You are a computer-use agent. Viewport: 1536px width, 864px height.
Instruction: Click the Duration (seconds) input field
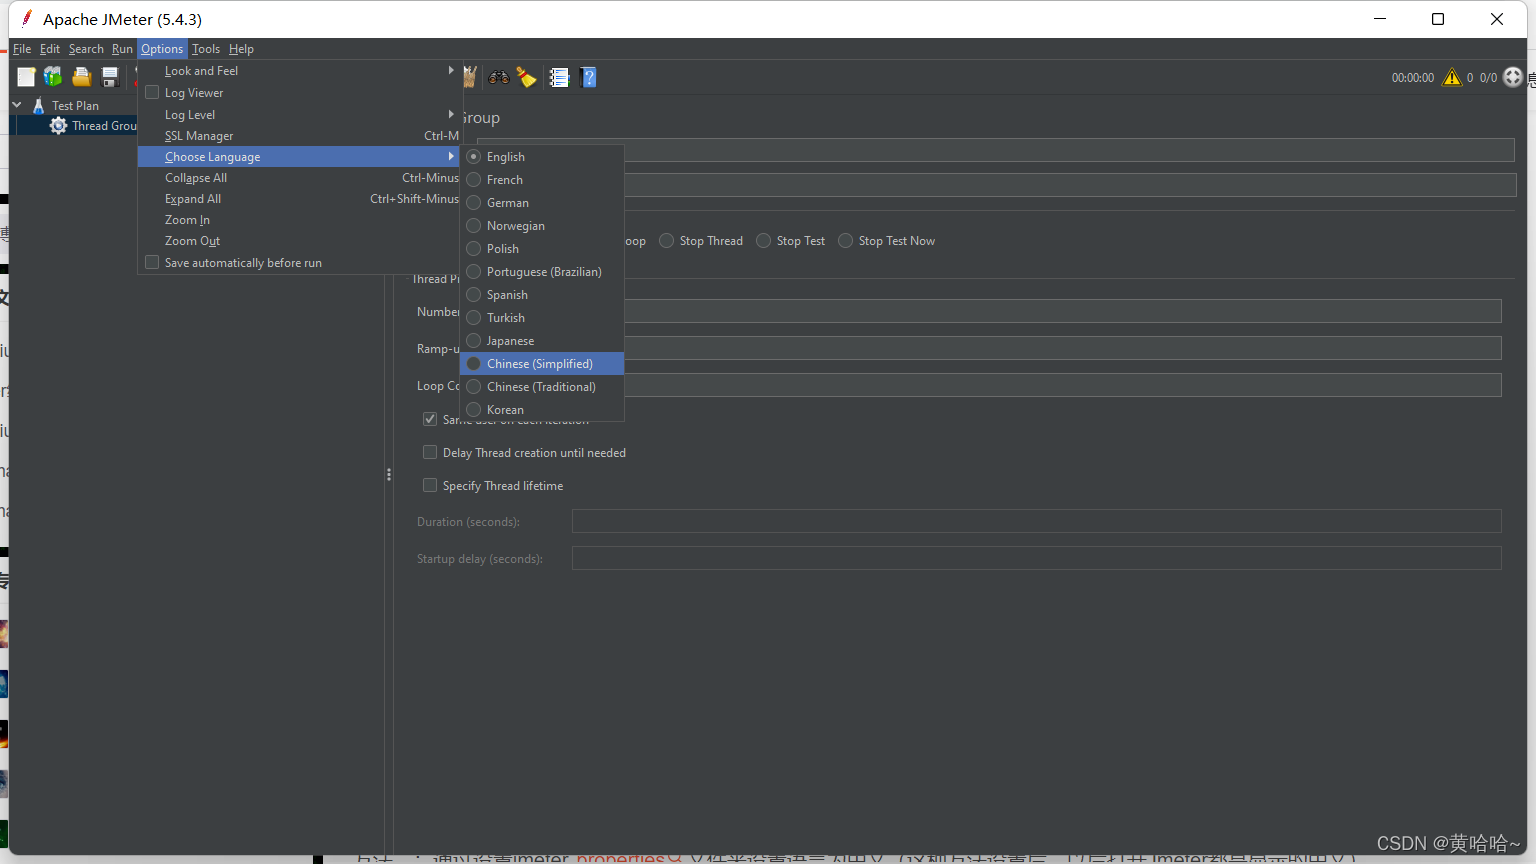point(1036,521)
